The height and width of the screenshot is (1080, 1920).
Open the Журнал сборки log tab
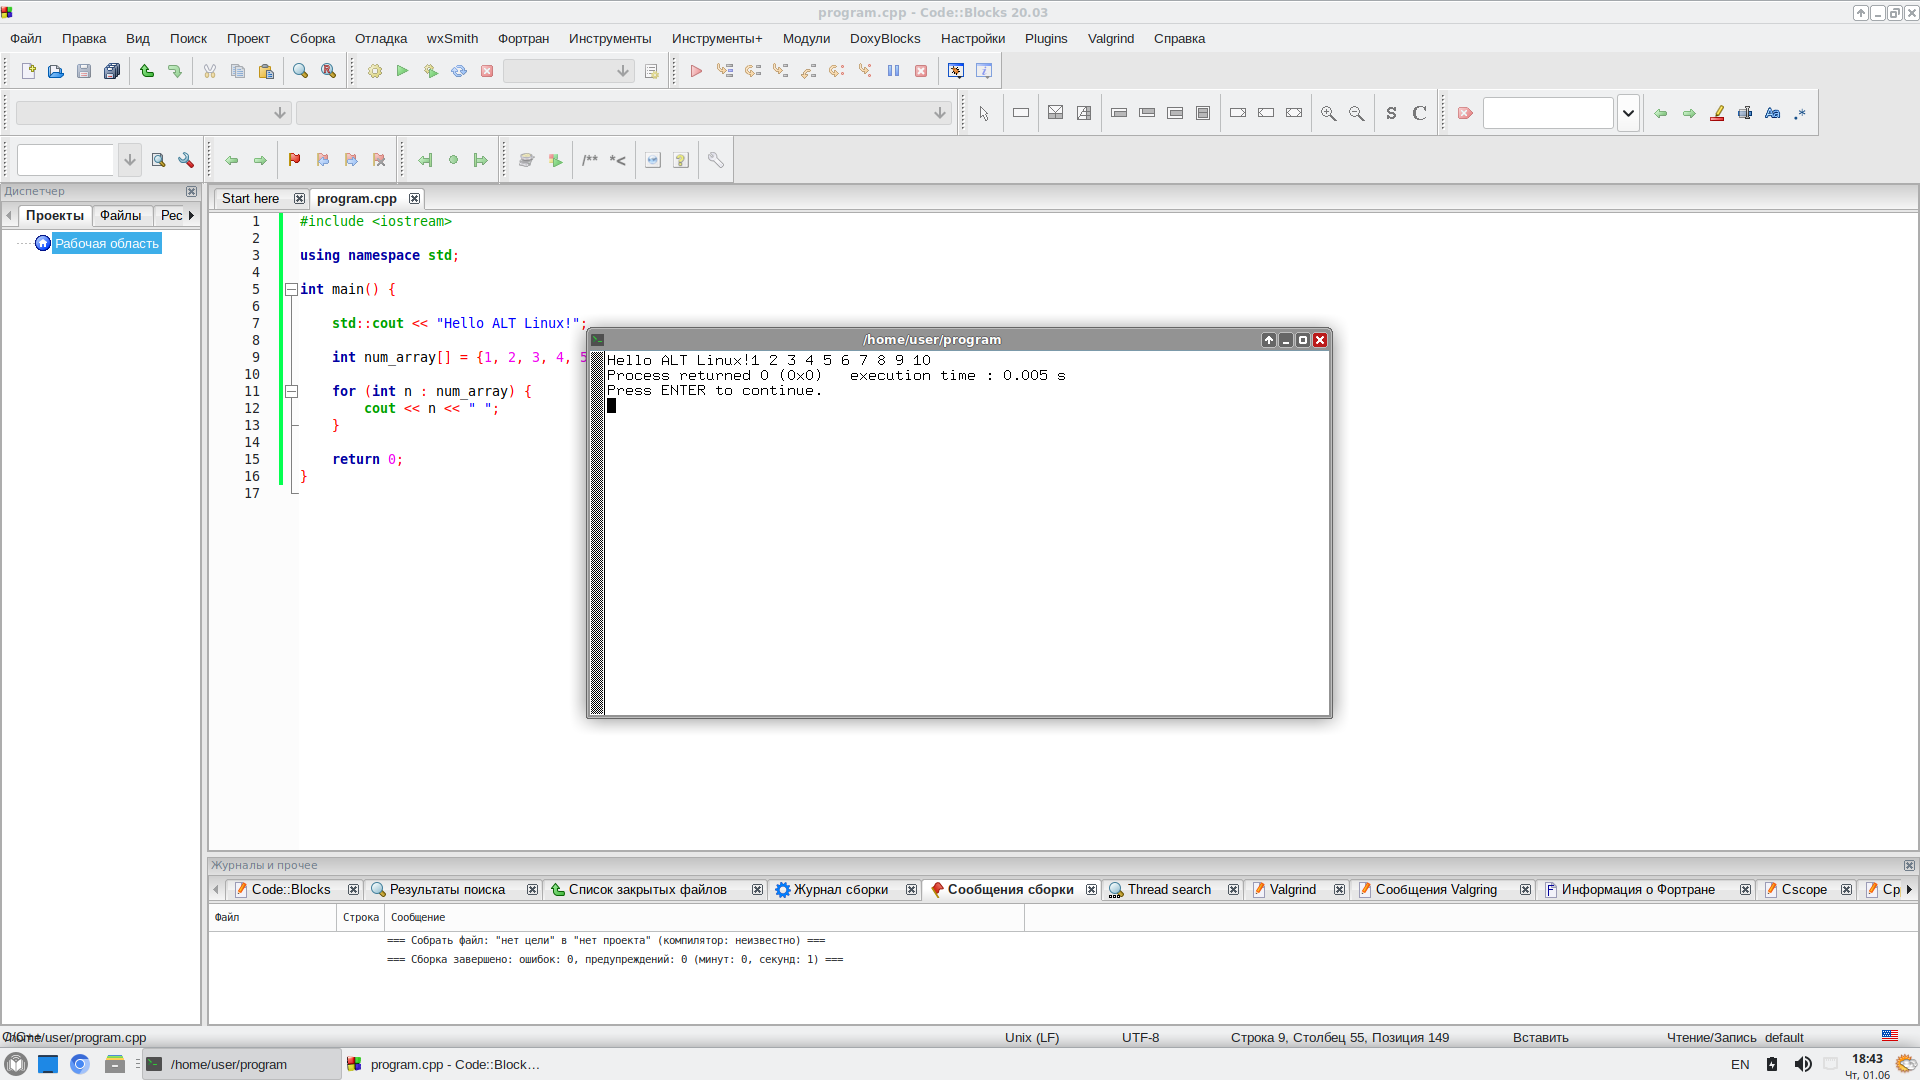pos(840,889)
